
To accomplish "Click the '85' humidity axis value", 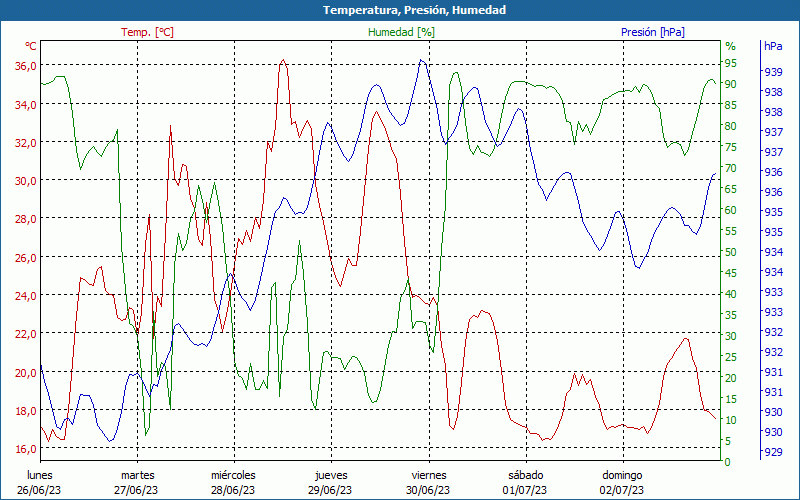I will point(731,105).
